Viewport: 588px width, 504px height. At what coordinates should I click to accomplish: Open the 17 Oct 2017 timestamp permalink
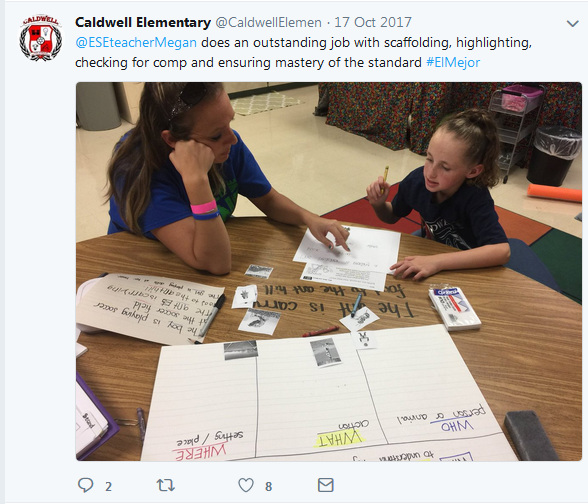coord(373,22)
